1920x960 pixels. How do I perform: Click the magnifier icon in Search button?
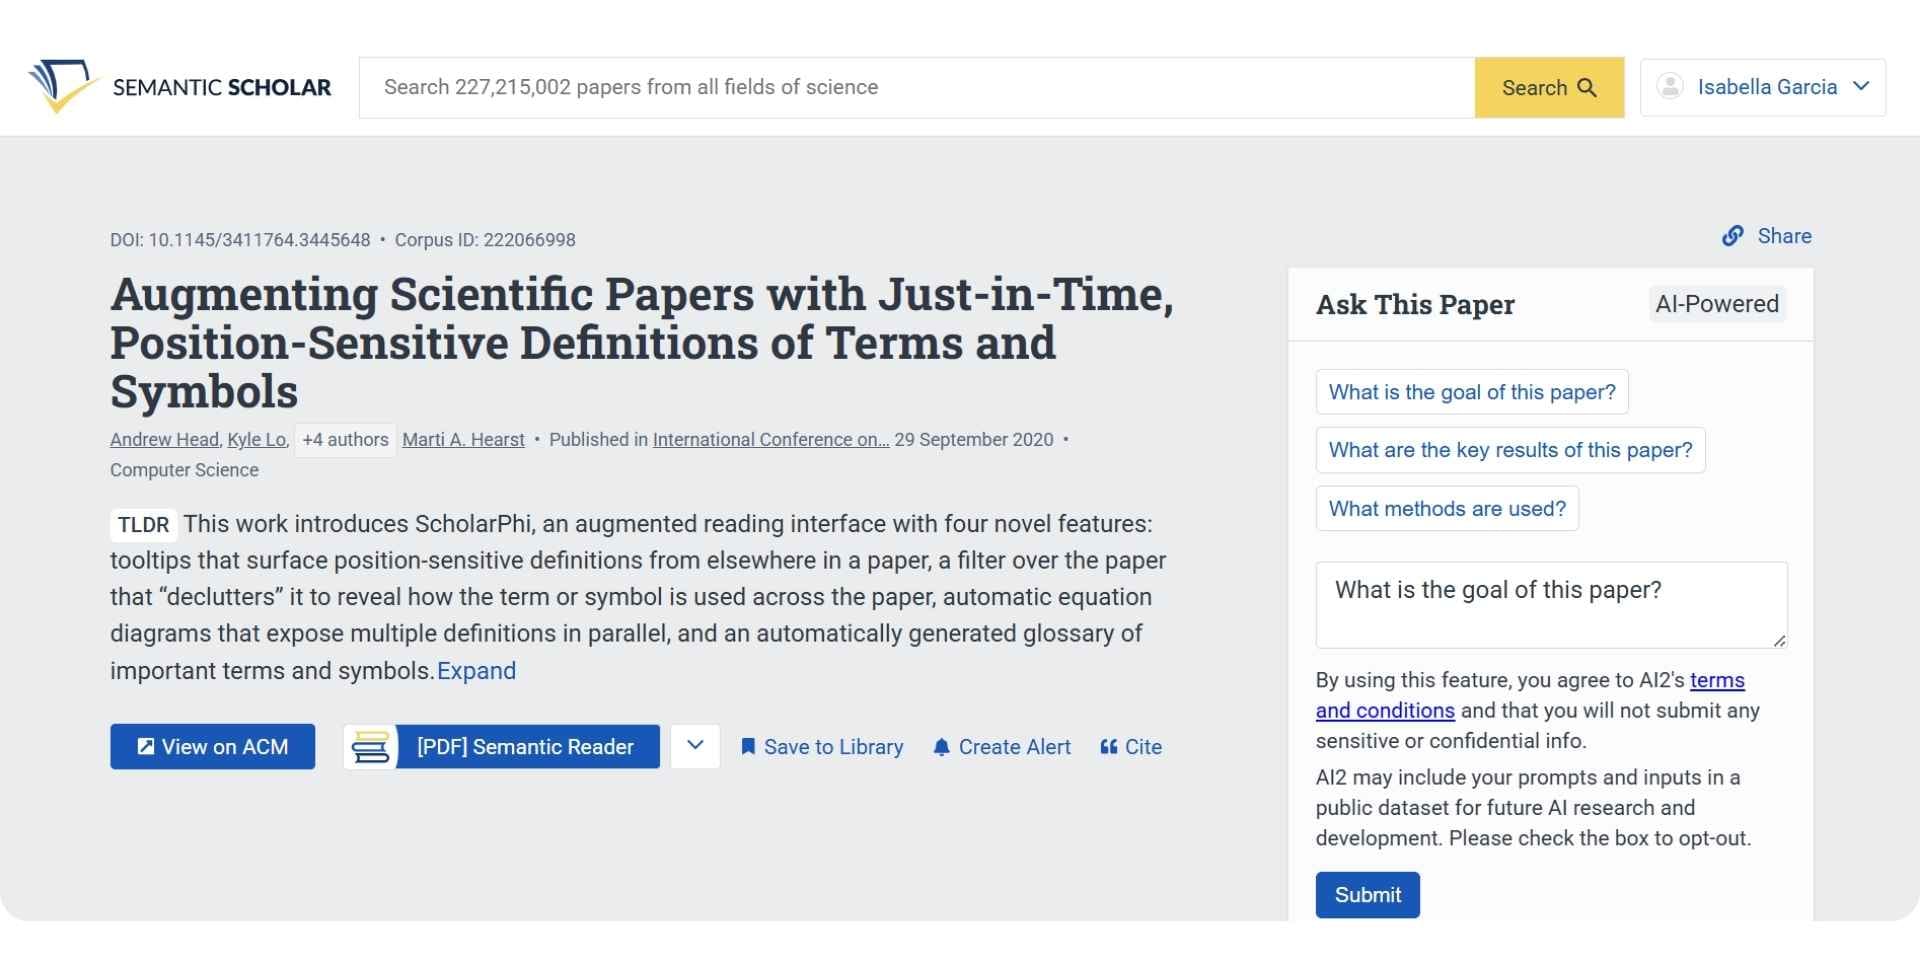coord(1587,87)
